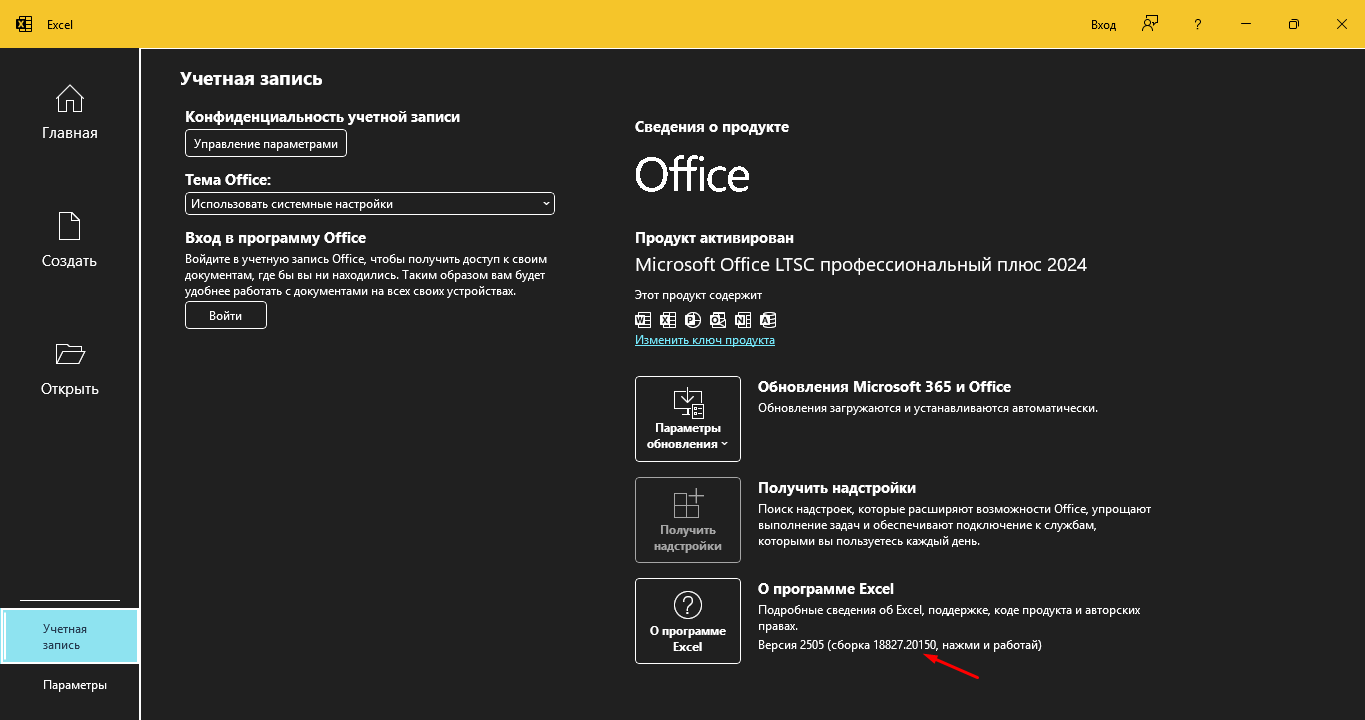This screenshot has width=1365, height=720.
Task: Open Help with the question mark icon
Action: tap(1198, 24)
